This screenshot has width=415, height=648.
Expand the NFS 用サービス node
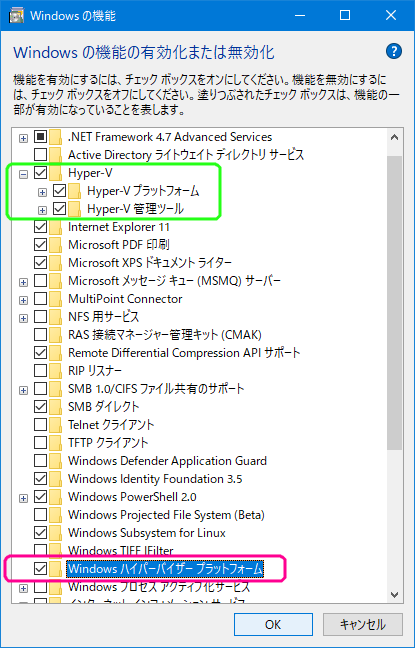[24, 318]
